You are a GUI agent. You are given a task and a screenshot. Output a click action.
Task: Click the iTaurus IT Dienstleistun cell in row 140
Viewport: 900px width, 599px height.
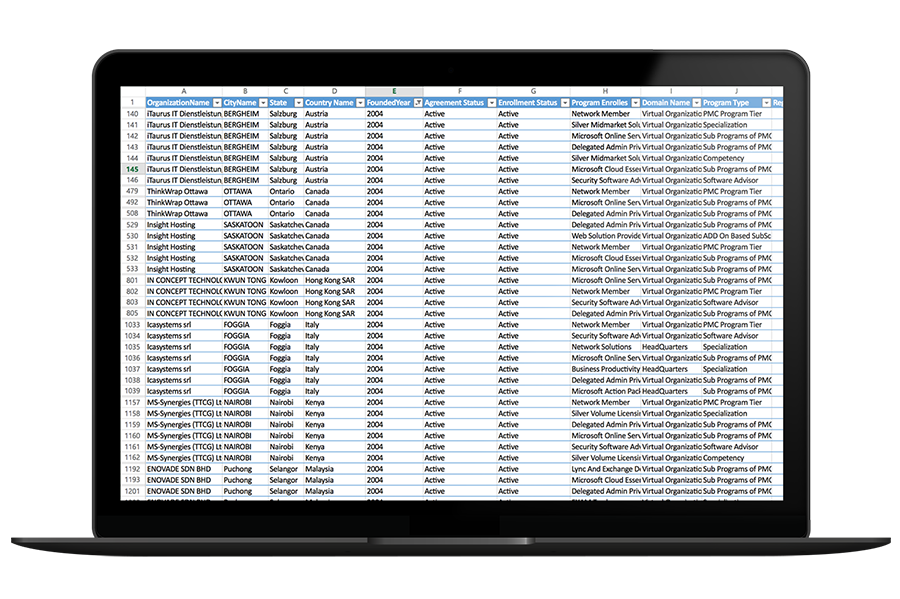(184, 114)
